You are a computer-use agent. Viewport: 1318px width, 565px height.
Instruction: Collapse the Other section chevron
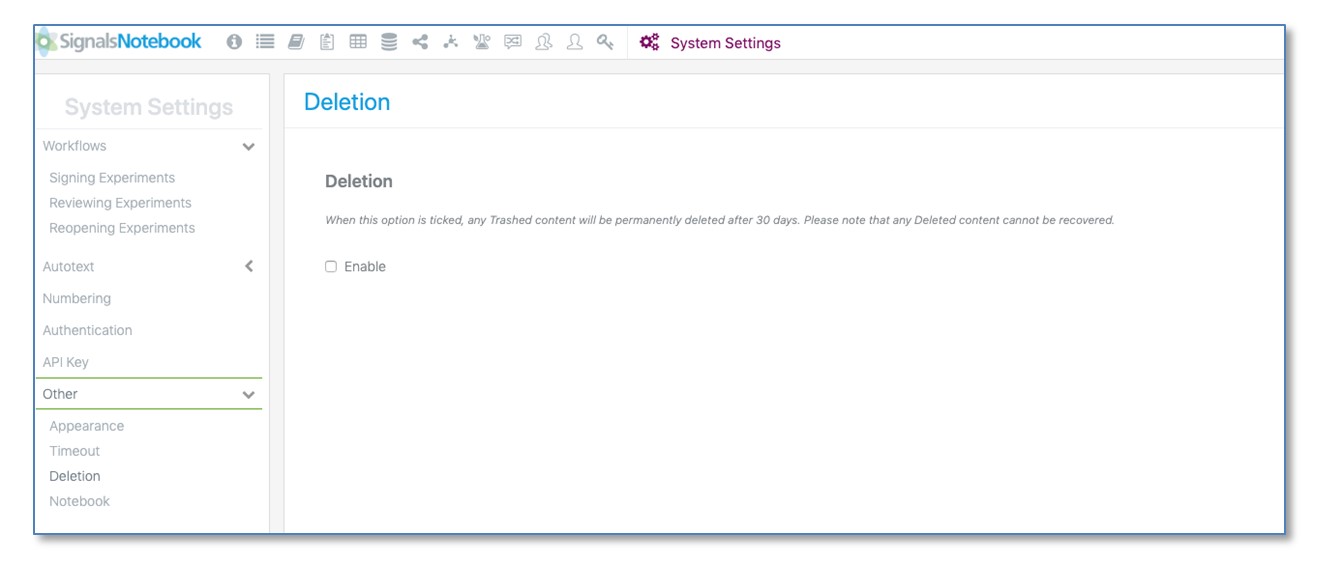[249, 395]
